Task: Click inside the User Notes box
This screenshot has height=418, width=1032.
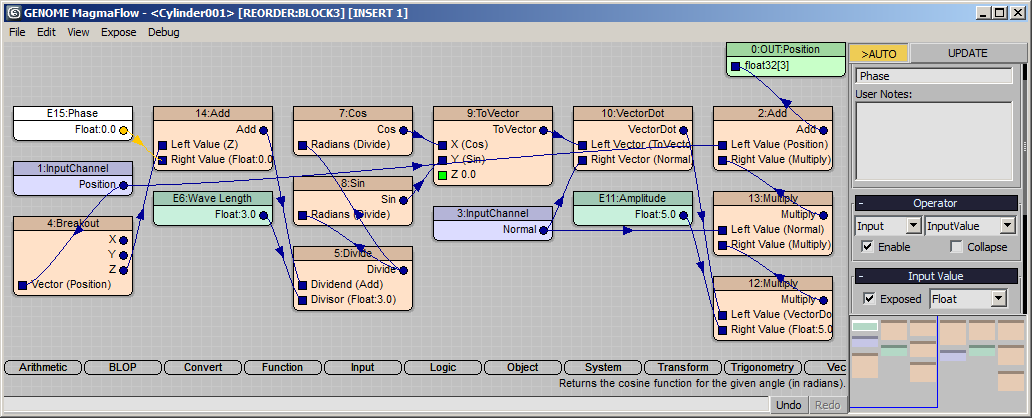Action: point(933,140)
